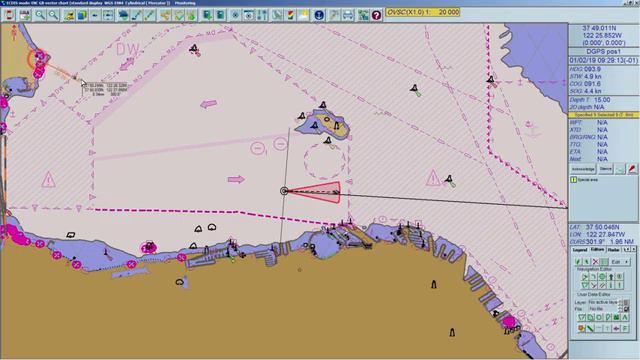
Task: Click the first red device toolbar icon
Action: (x=9, y=16)
